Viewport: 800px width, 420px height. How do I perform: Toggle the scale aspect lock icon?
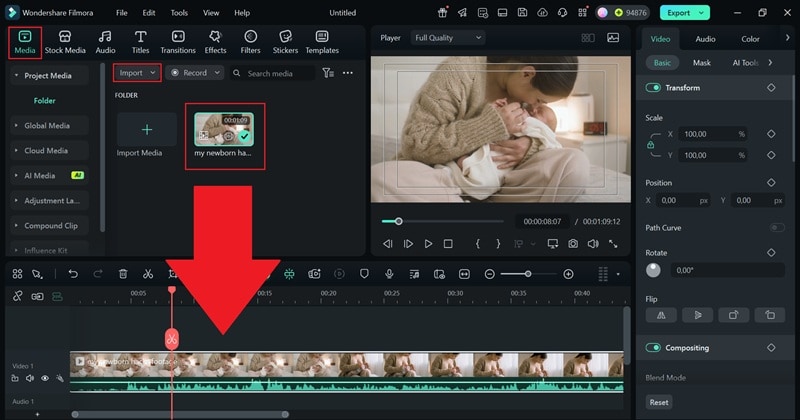coord(651,145)
